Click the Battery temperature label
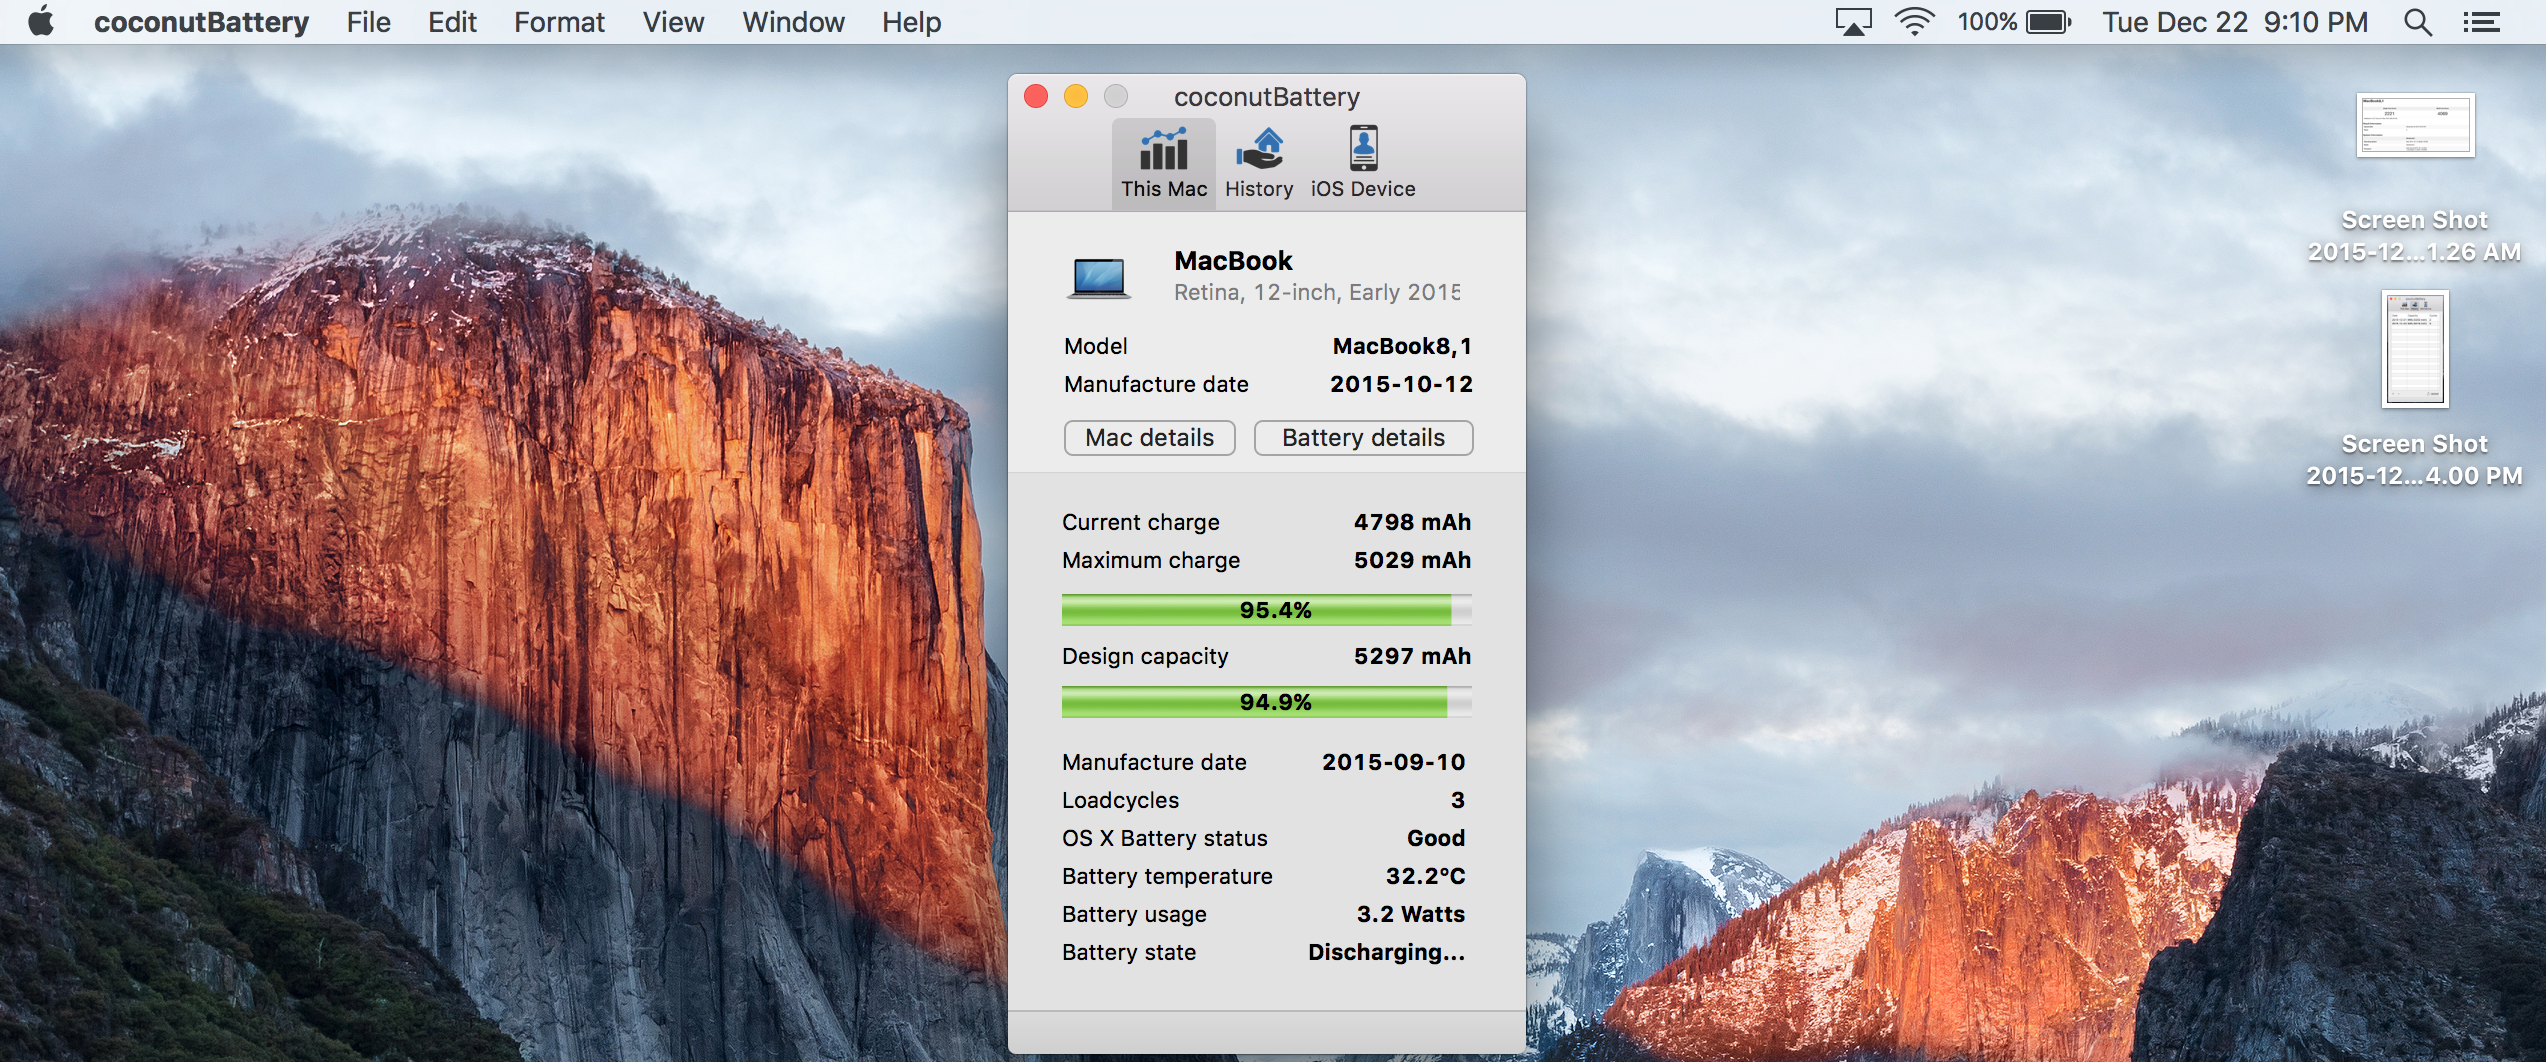Screen dimensions: 2546x1062 point(1167,876)
